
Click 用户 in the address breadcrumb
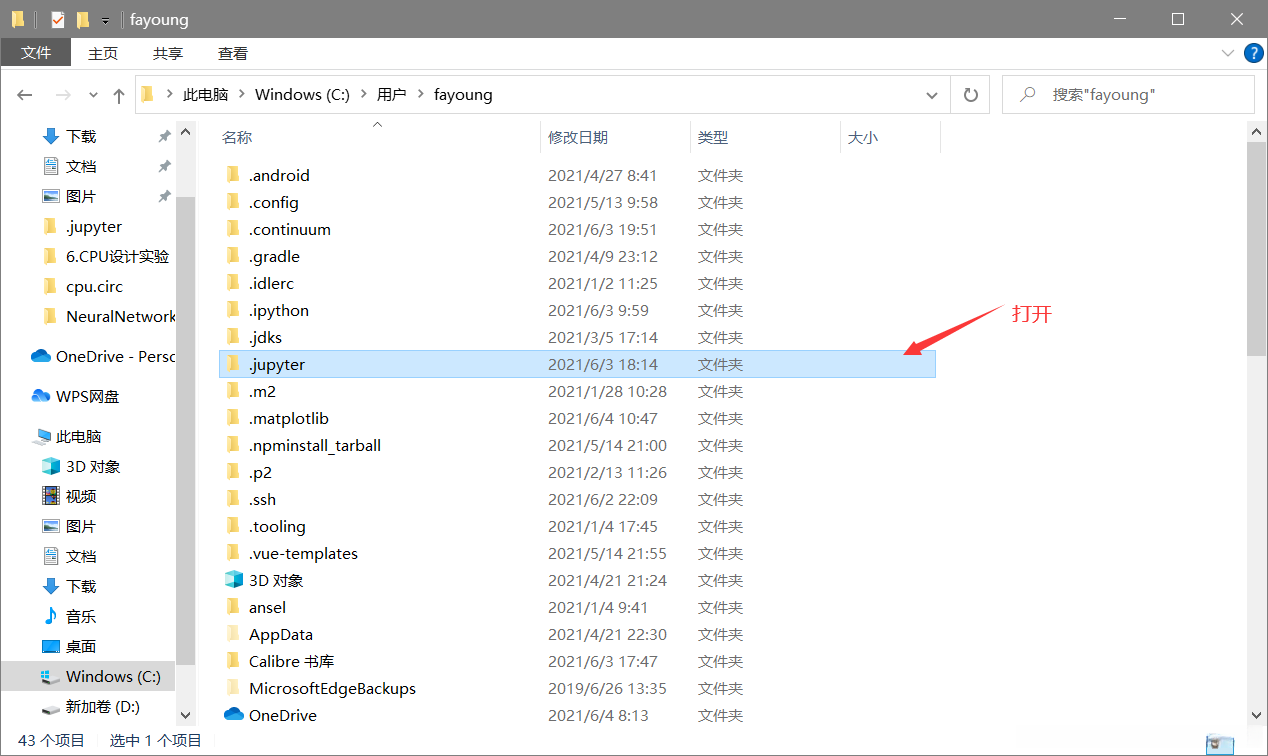click(391, 95)
